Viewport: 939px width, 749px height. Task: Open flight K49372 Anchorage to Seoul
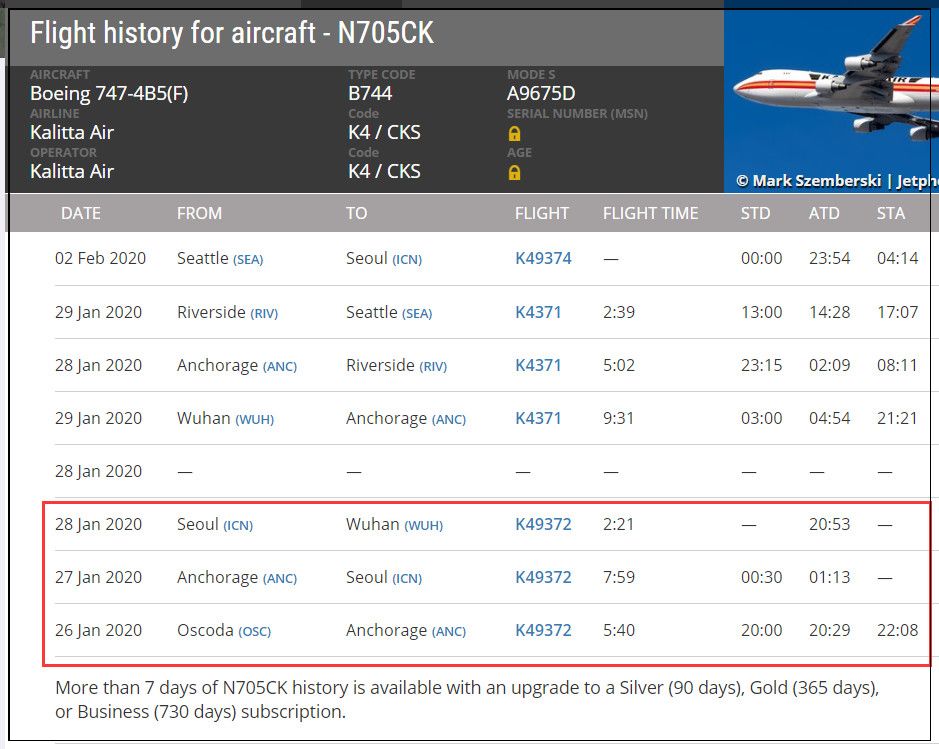[543, 577]
